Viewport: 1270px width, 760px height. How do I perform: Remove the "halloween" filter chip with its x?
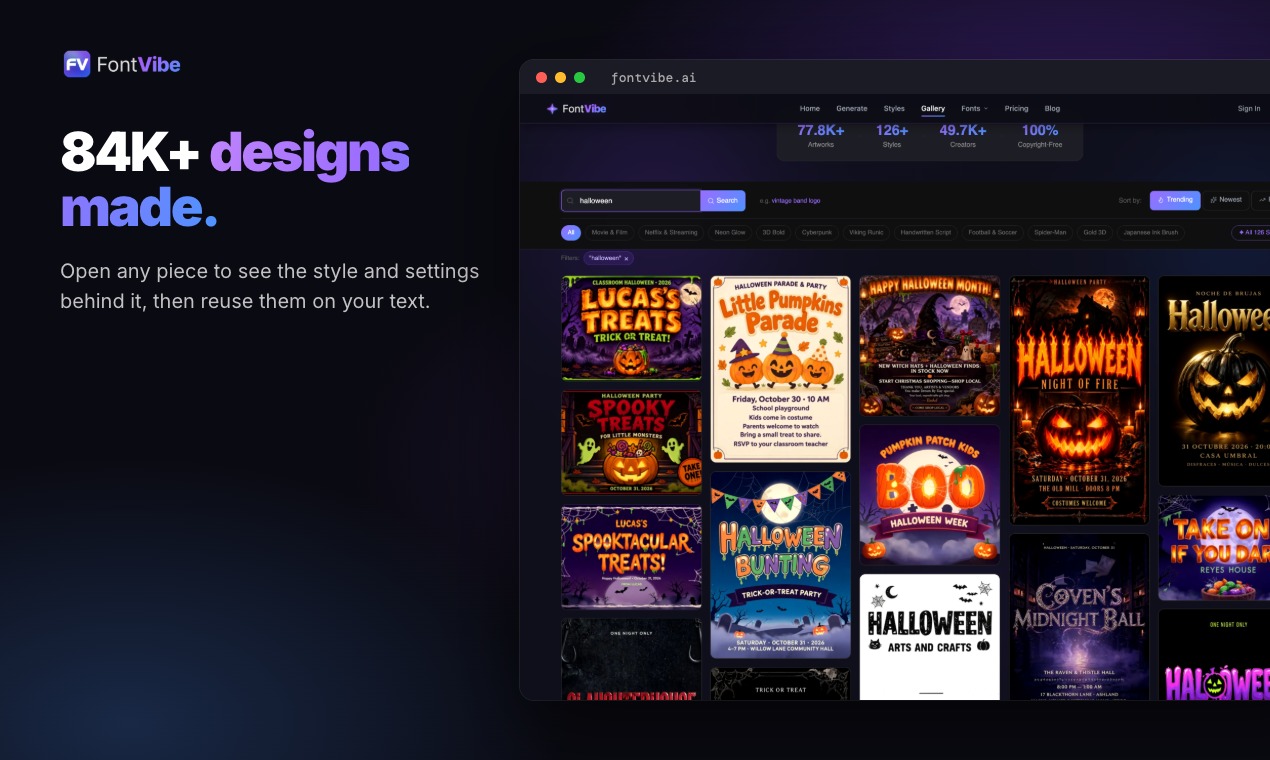coord(626,258)
